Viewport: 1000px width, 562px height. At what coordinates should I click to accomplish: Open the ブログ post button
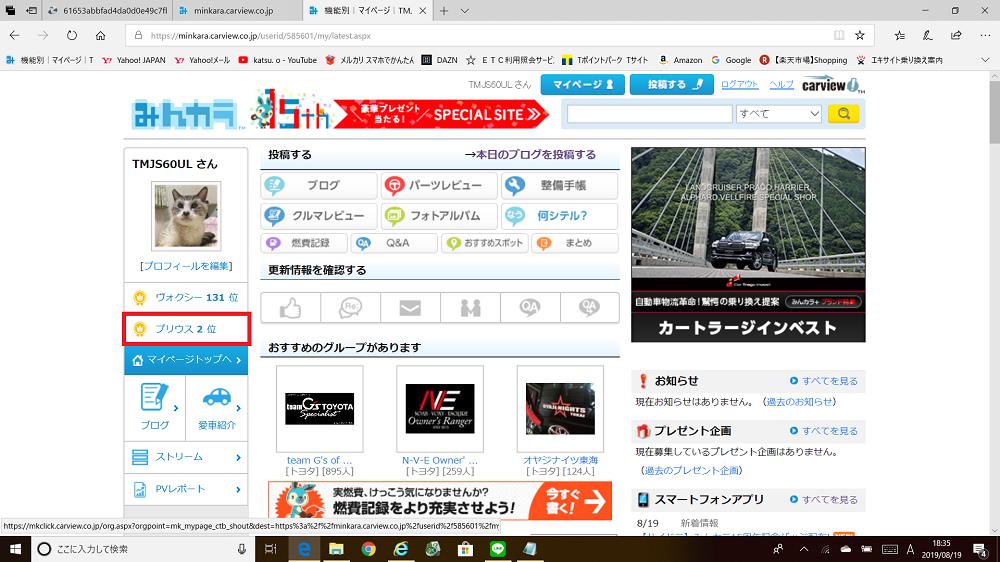[x=319, y=186]
